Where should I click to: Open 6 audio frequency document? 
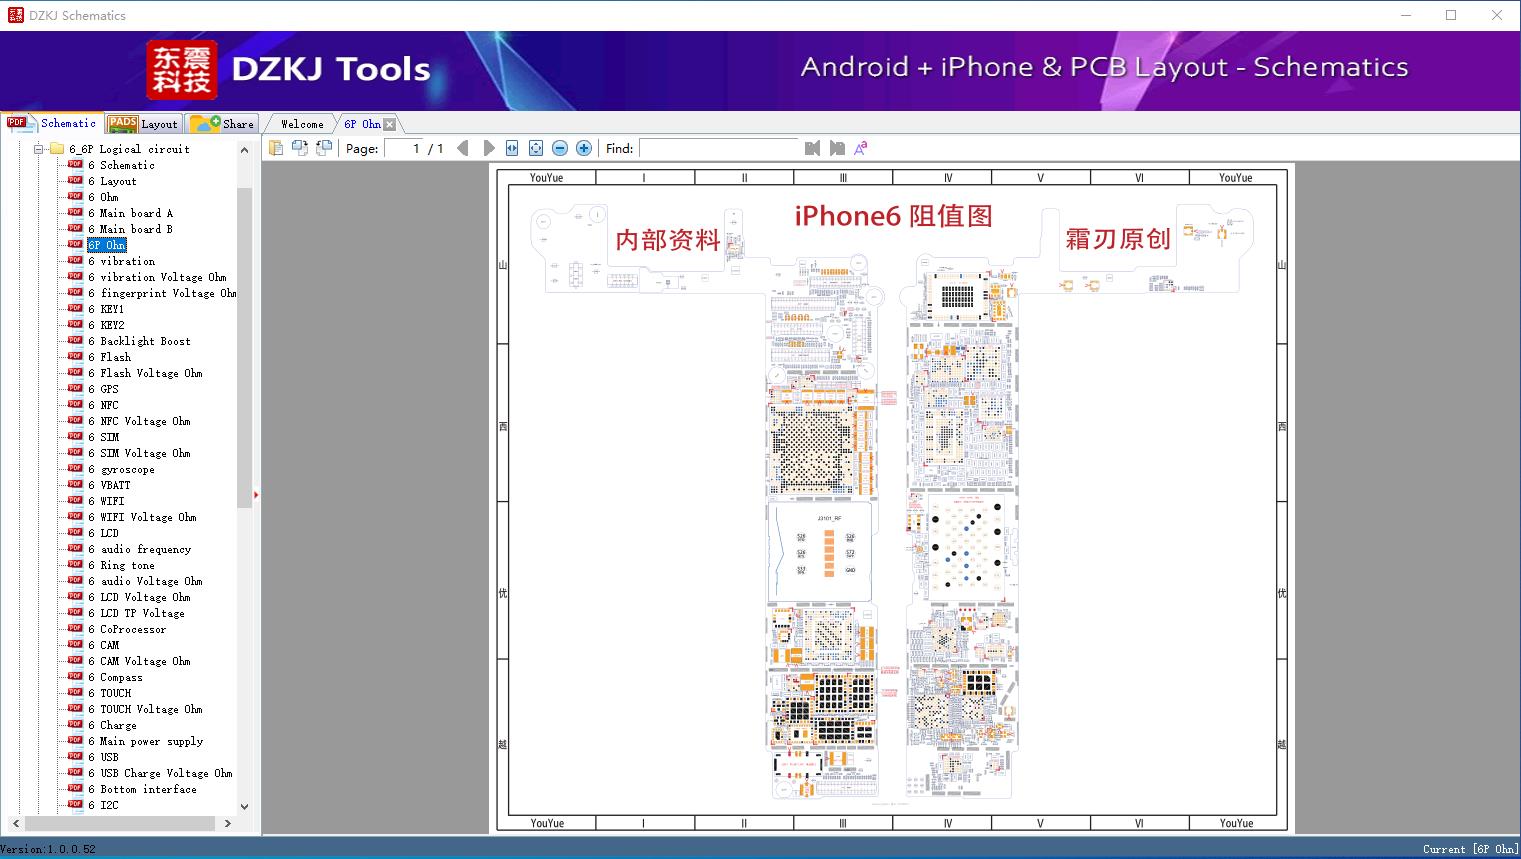point(139,549)
